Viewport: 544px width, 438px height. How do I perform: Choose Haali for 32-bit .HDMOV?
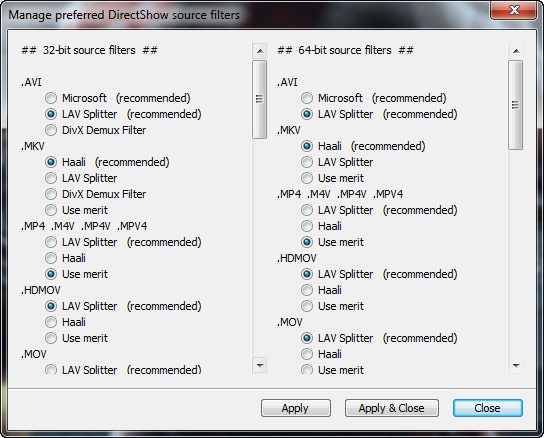tap(51, 322)
